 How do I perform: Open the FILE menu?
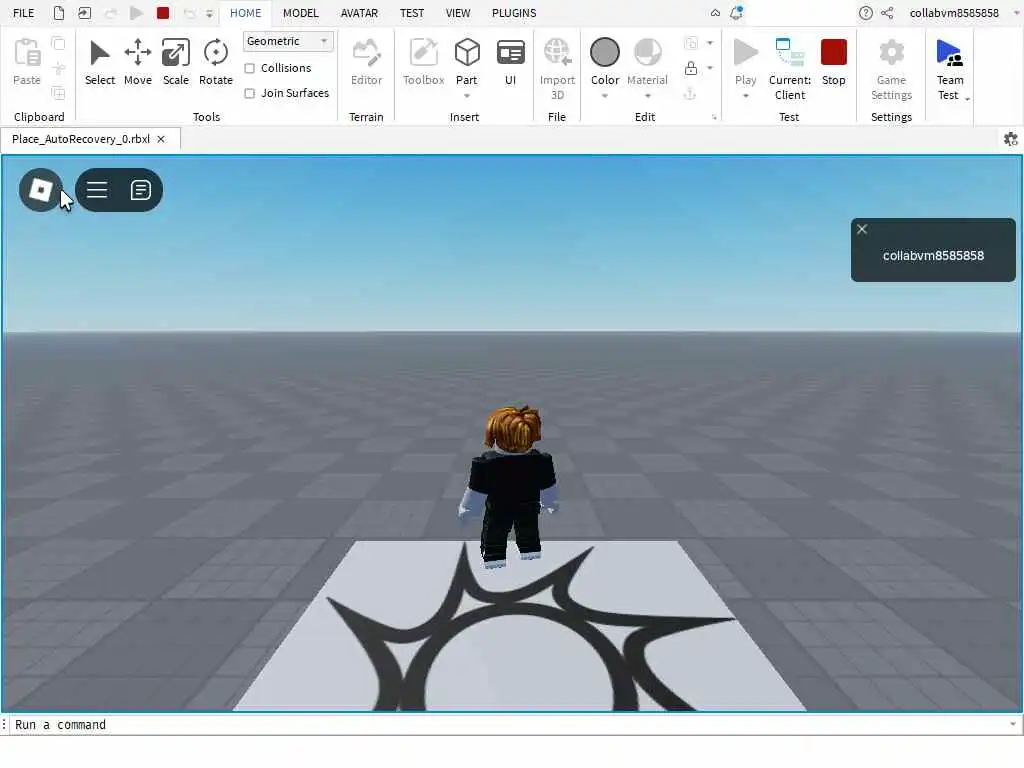coord(24,13)
